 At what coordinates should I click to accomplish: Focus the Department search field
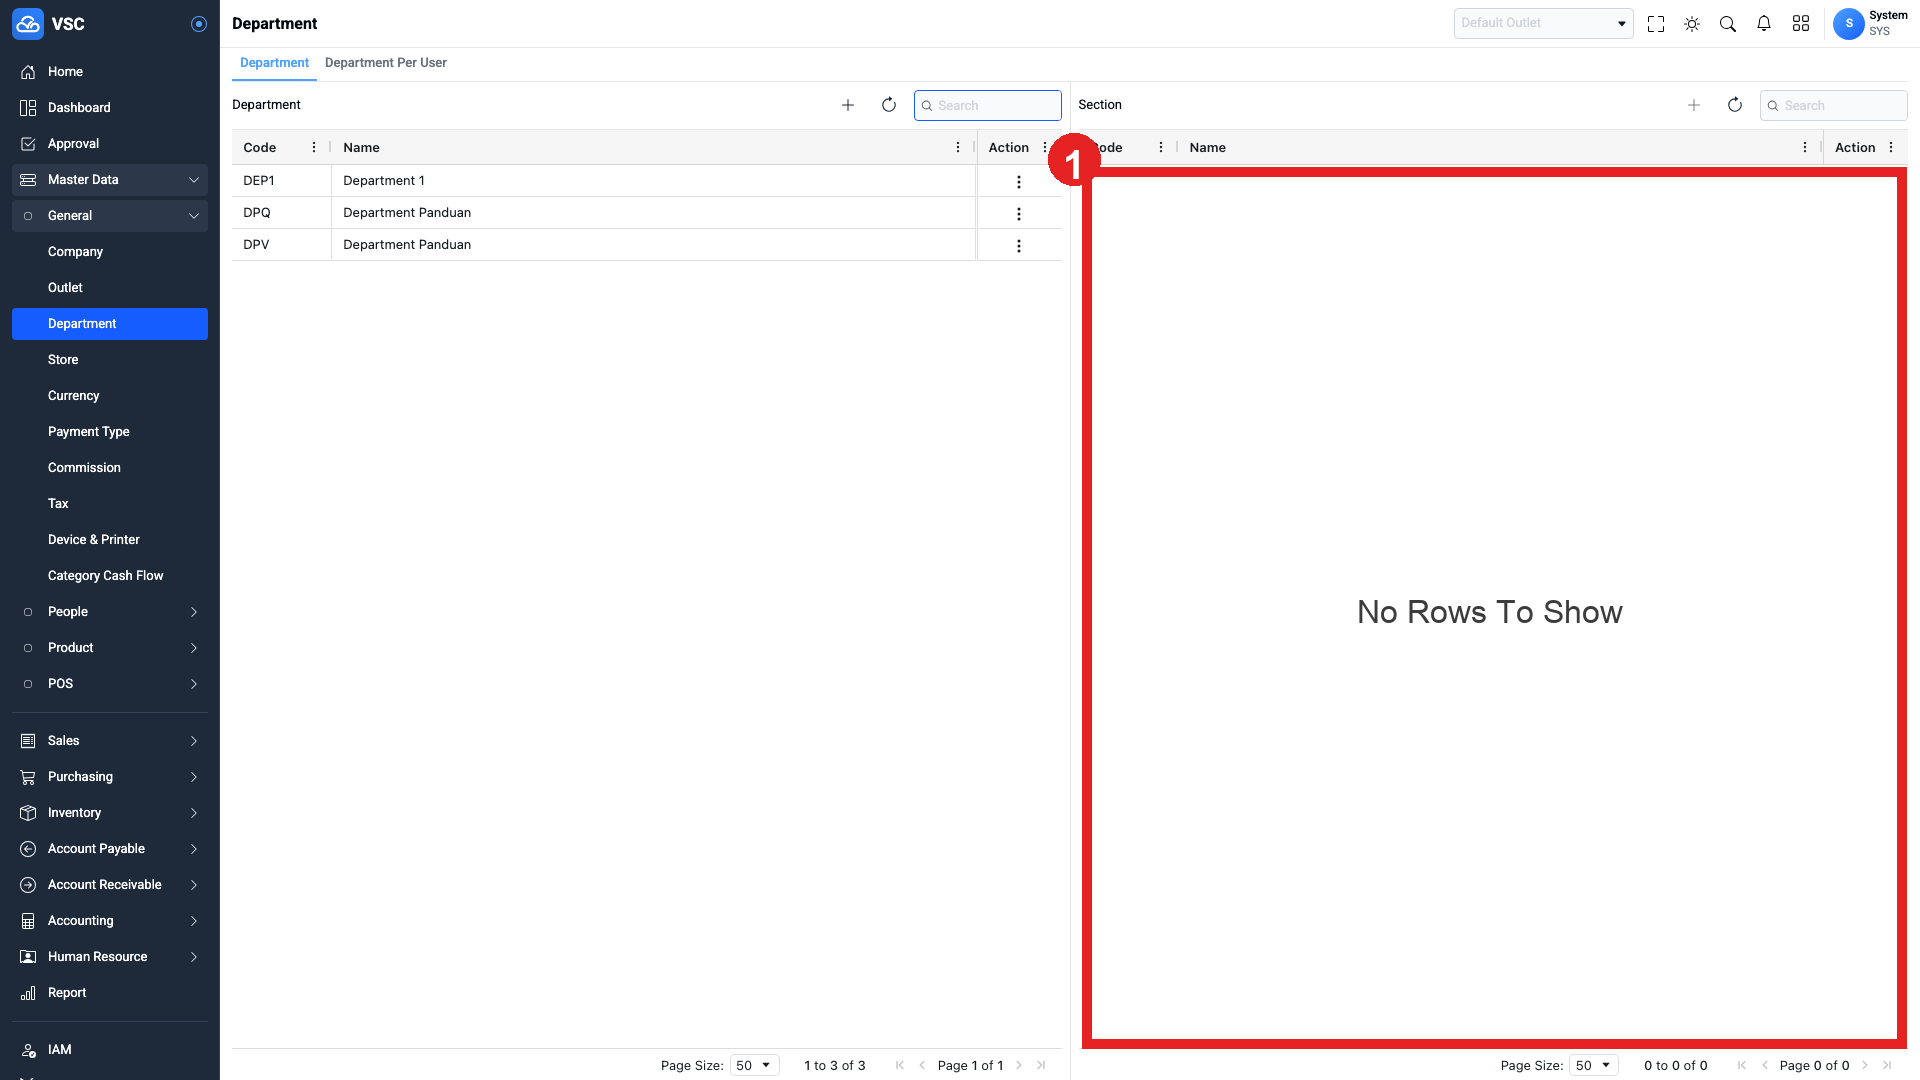coord(988,106)
